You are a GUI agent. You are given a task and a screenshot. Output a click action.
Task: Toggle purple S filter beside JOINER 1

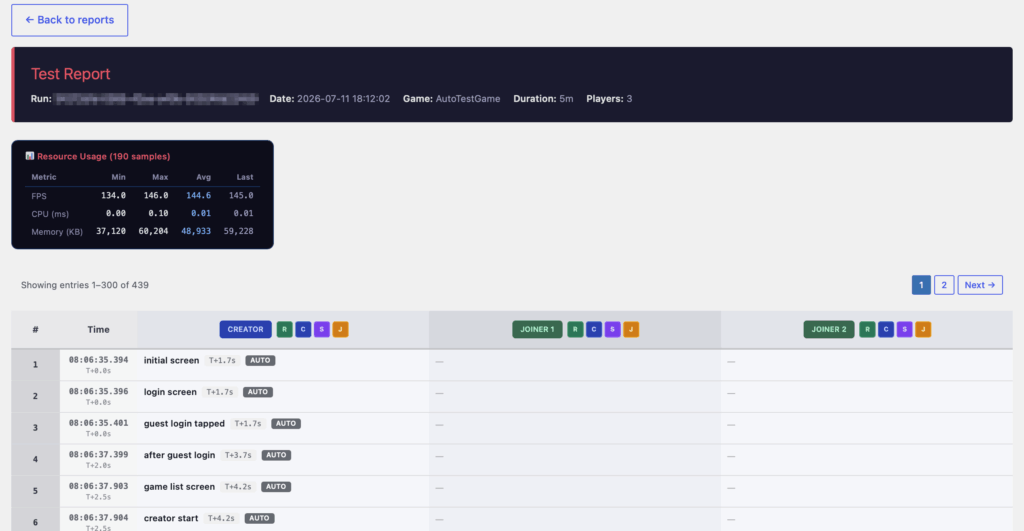click(613, 329)
